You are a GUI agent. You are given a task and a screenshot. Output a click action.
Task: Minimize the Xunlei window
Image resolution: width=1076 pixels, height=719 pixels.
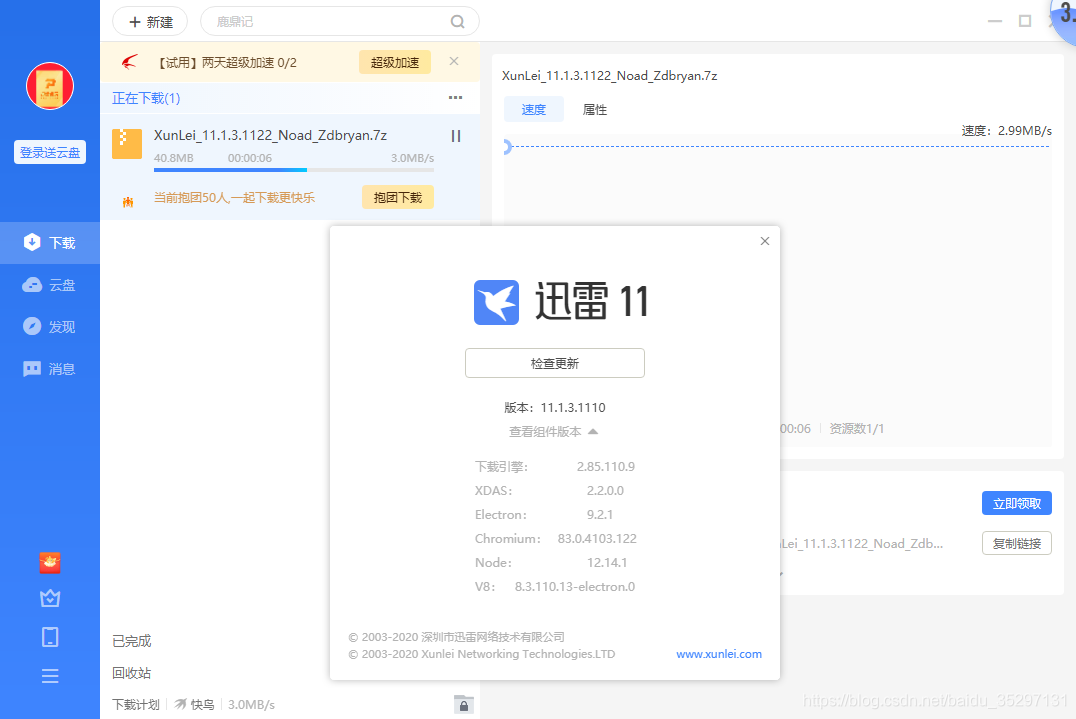point(995,21)
